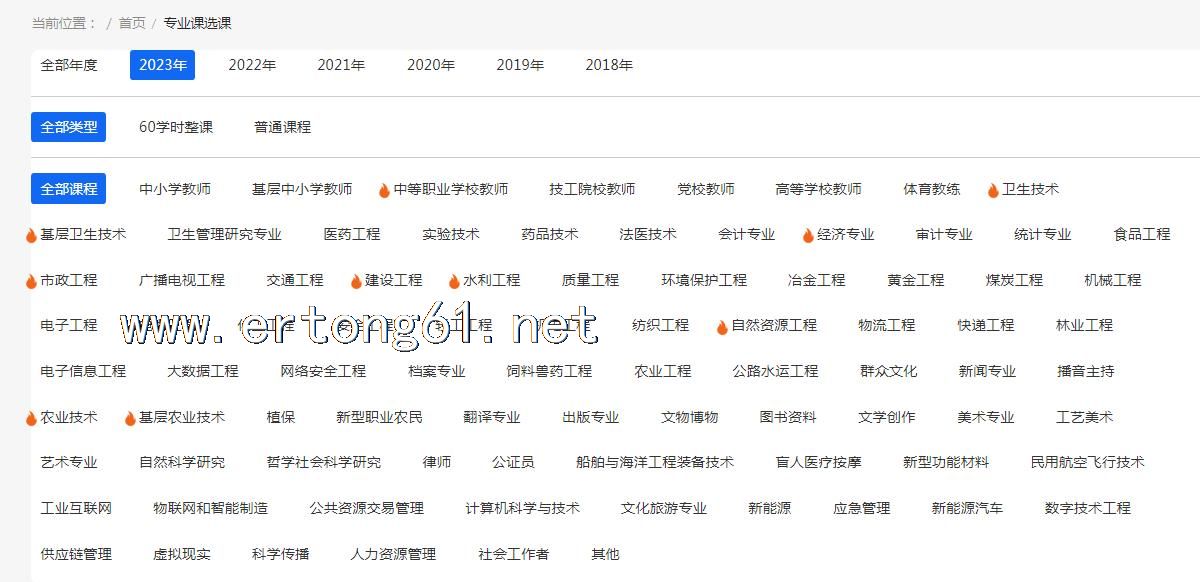The image size is (1200, 582).
Task: Switch to the 2021年 year filter
Action: tap(341, 65)
